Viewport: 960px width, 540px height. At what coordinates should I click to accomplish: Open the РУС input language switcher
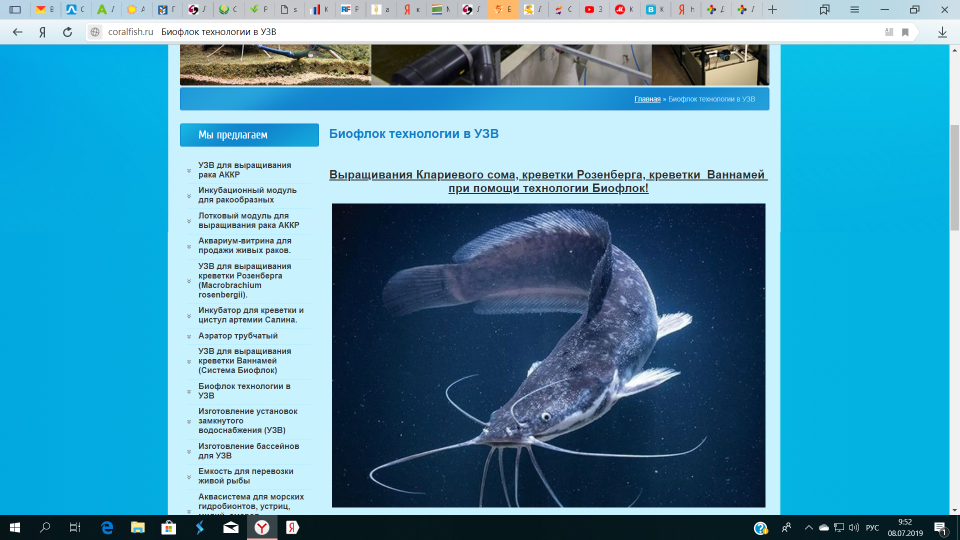tap(872, 527)
